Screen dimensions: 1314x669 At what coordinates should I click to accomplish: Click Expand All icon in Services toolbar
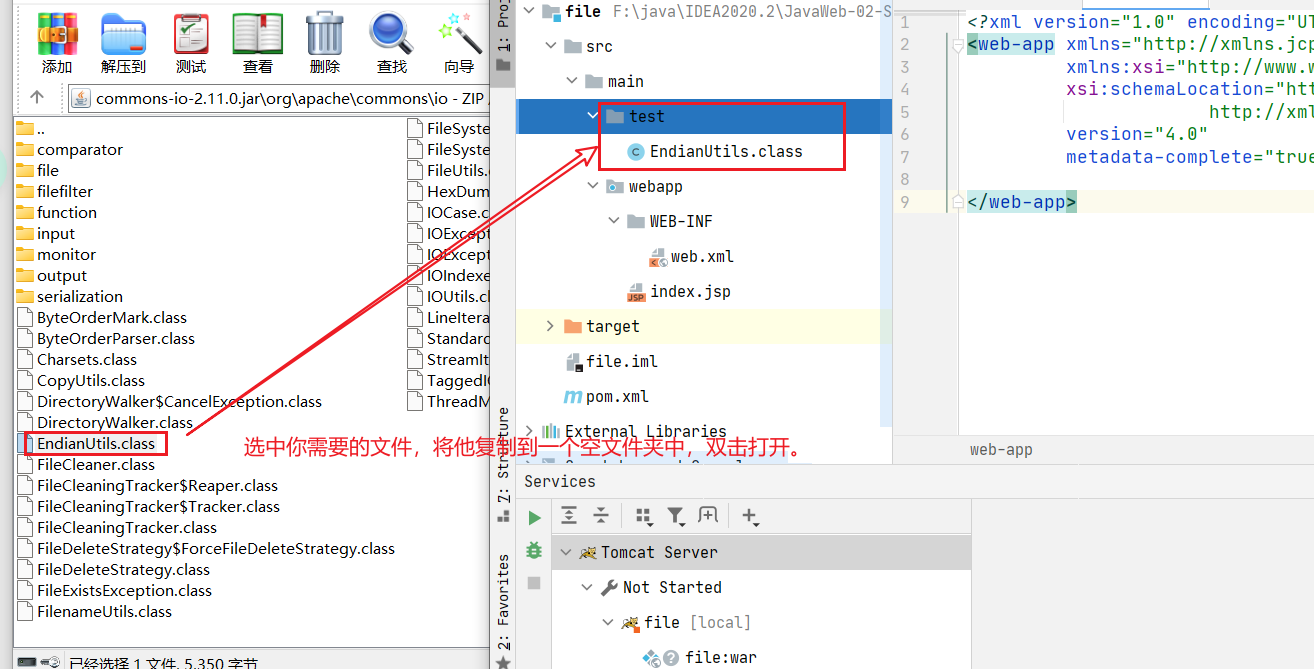click(569, 516)
